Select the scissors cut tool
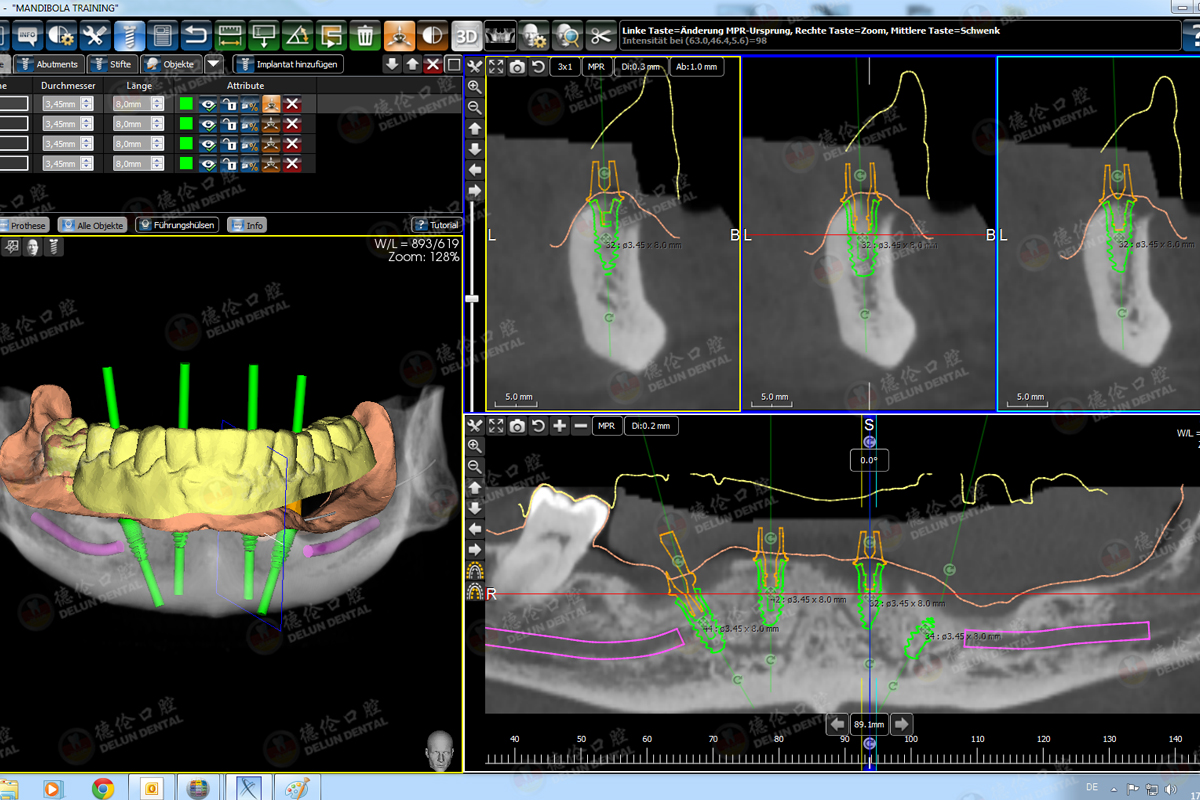The width and height of the screenshot is (1200, 800). click(x=600, y=37)
